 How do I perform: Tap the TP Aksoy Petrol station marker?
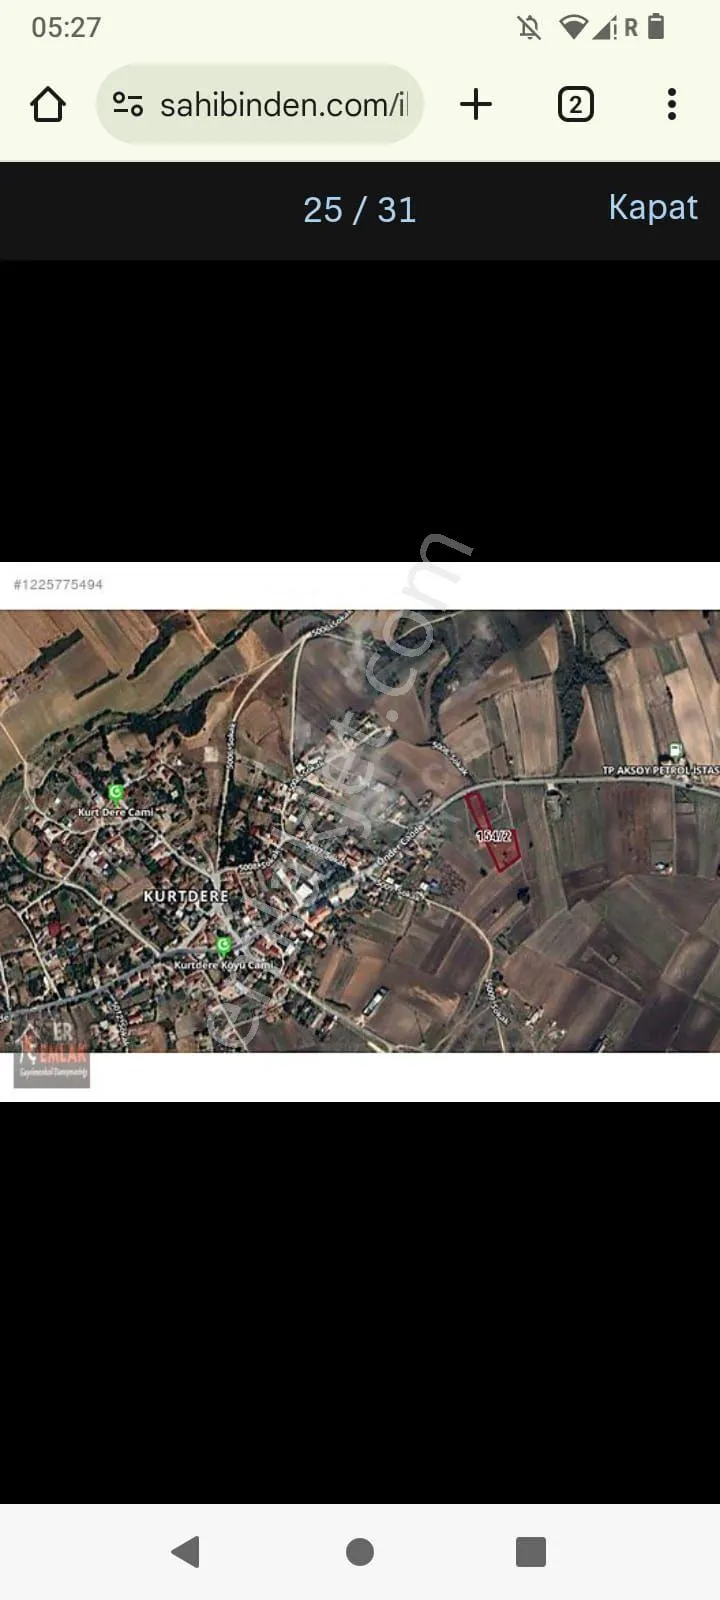(676, 750)
